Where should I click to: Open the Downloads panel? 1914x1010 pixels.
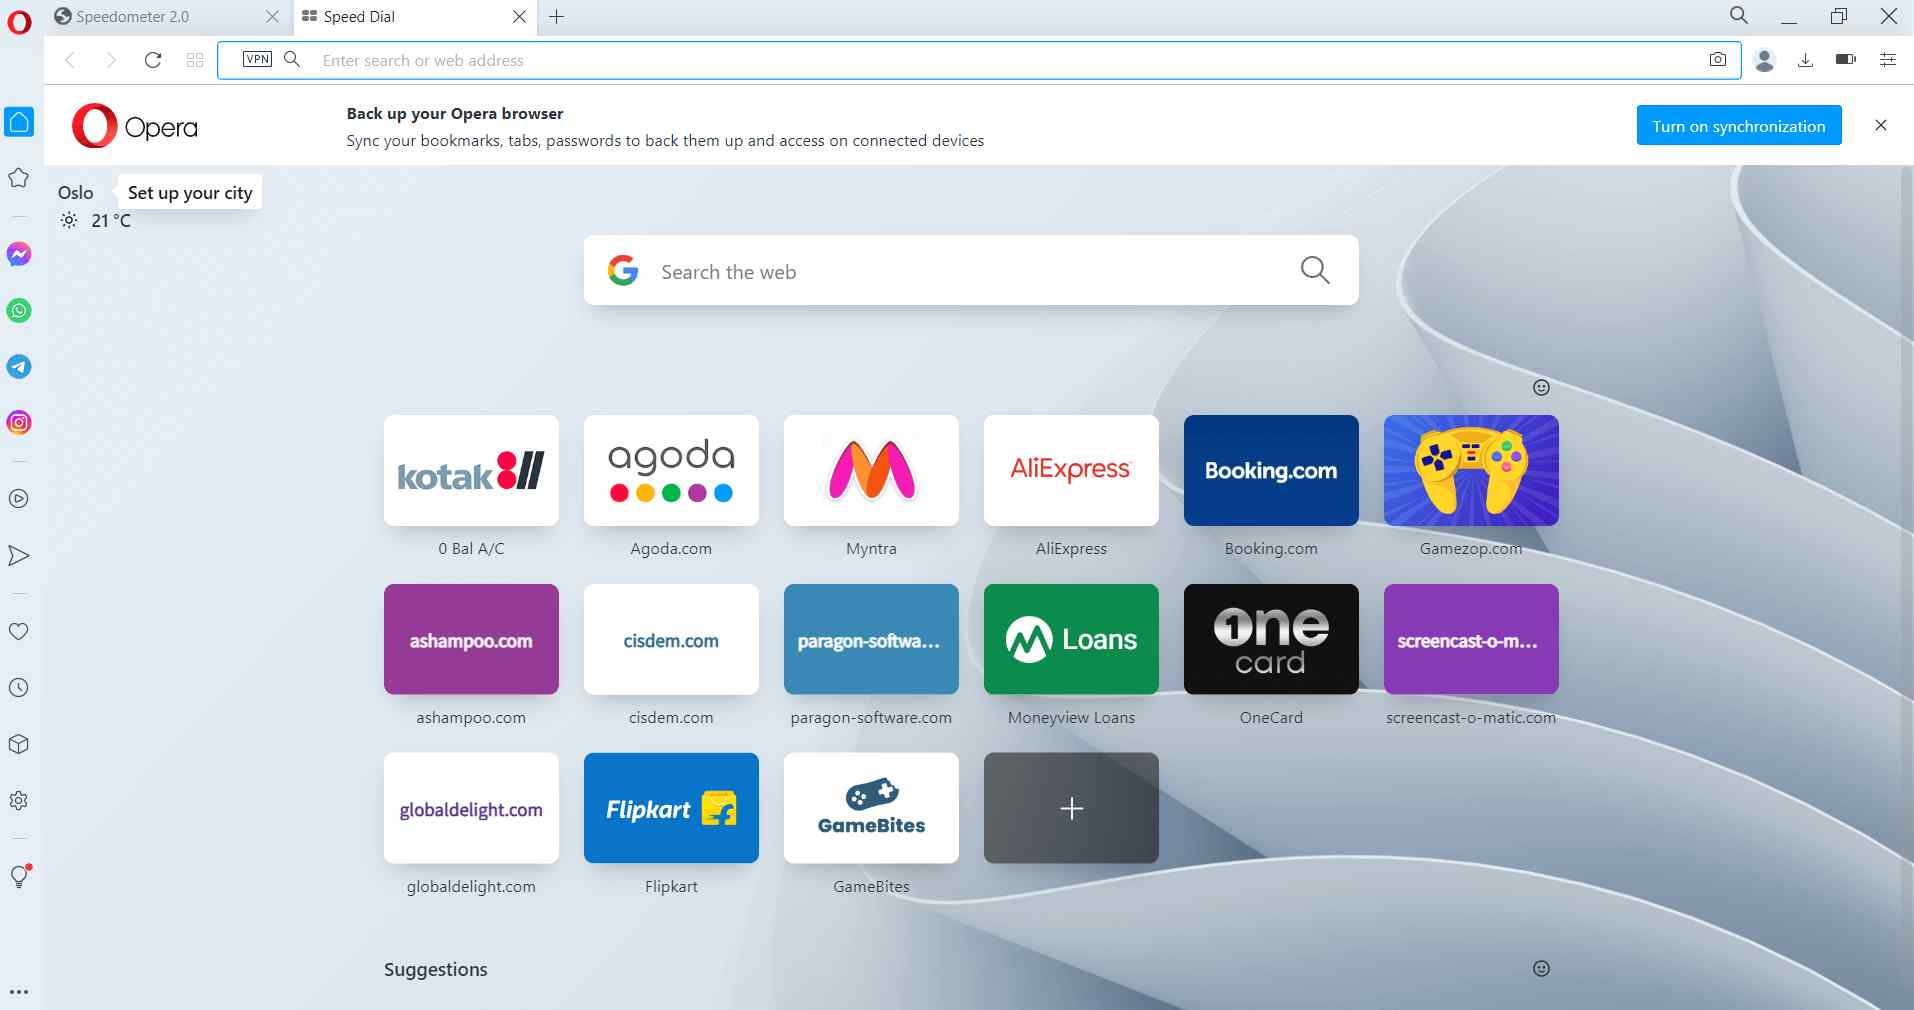click(x=1805, y=60)
